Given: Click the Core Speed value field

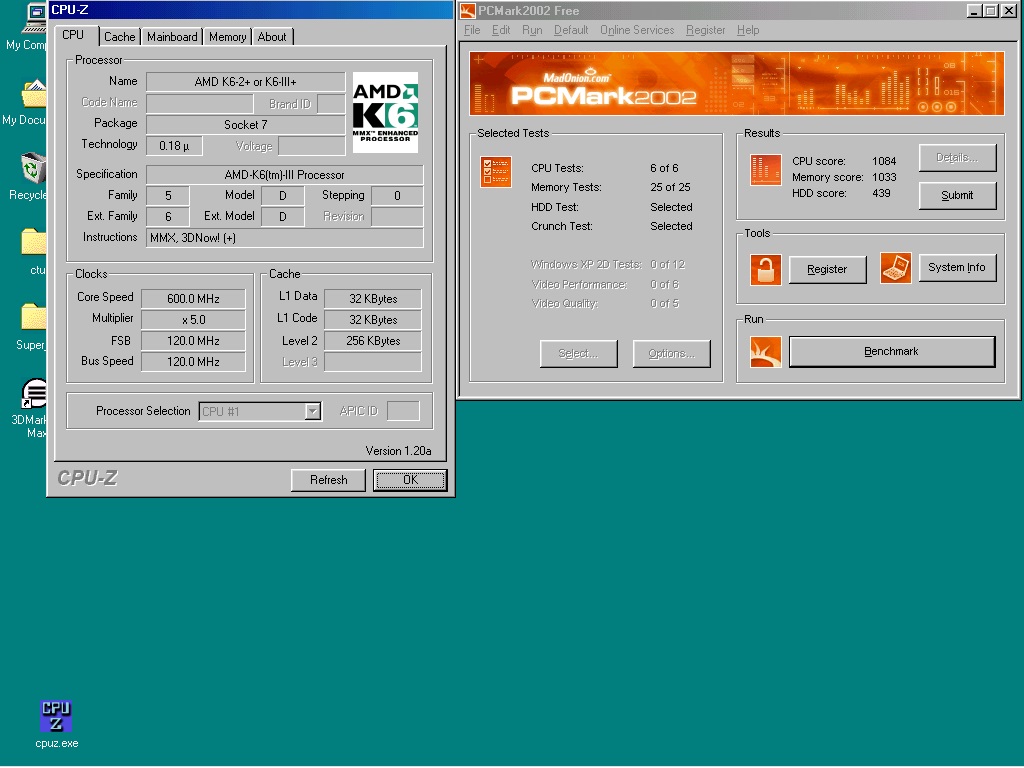Looking at the screenshot, I should click(193, 298).
